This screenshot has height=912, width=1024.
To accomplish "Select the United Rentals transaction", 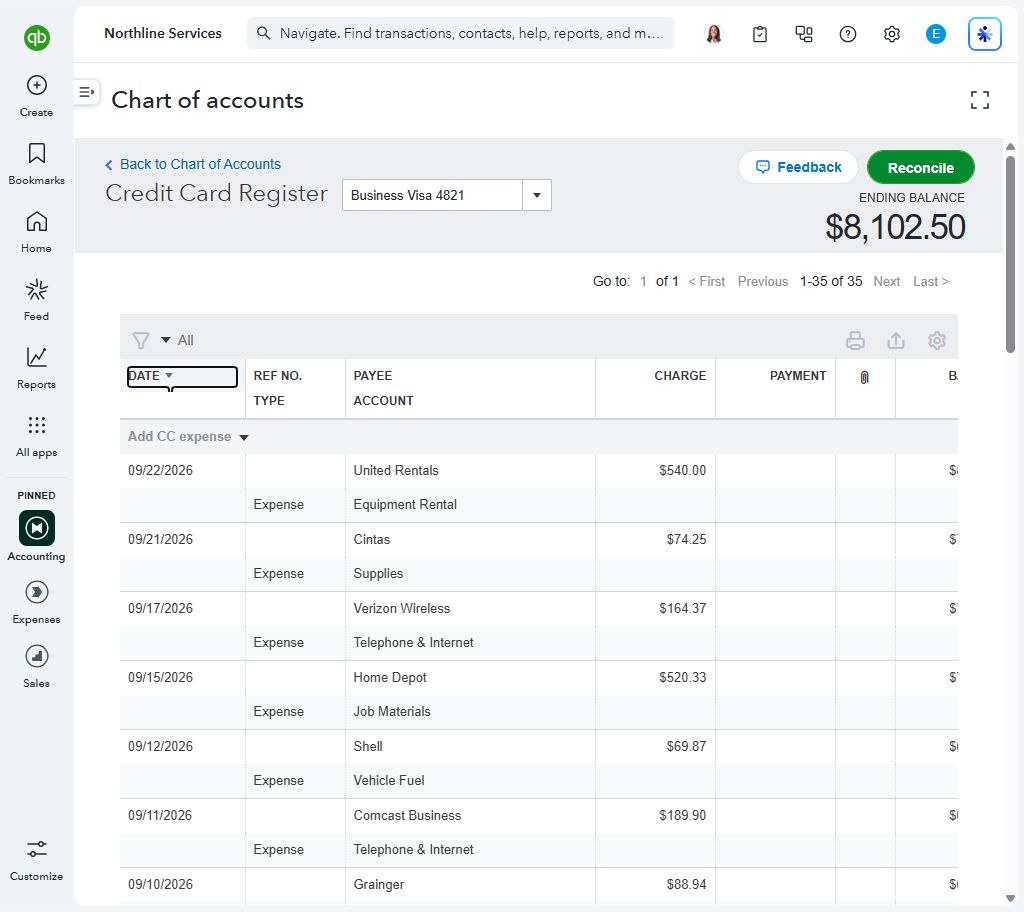I will 539,488.
